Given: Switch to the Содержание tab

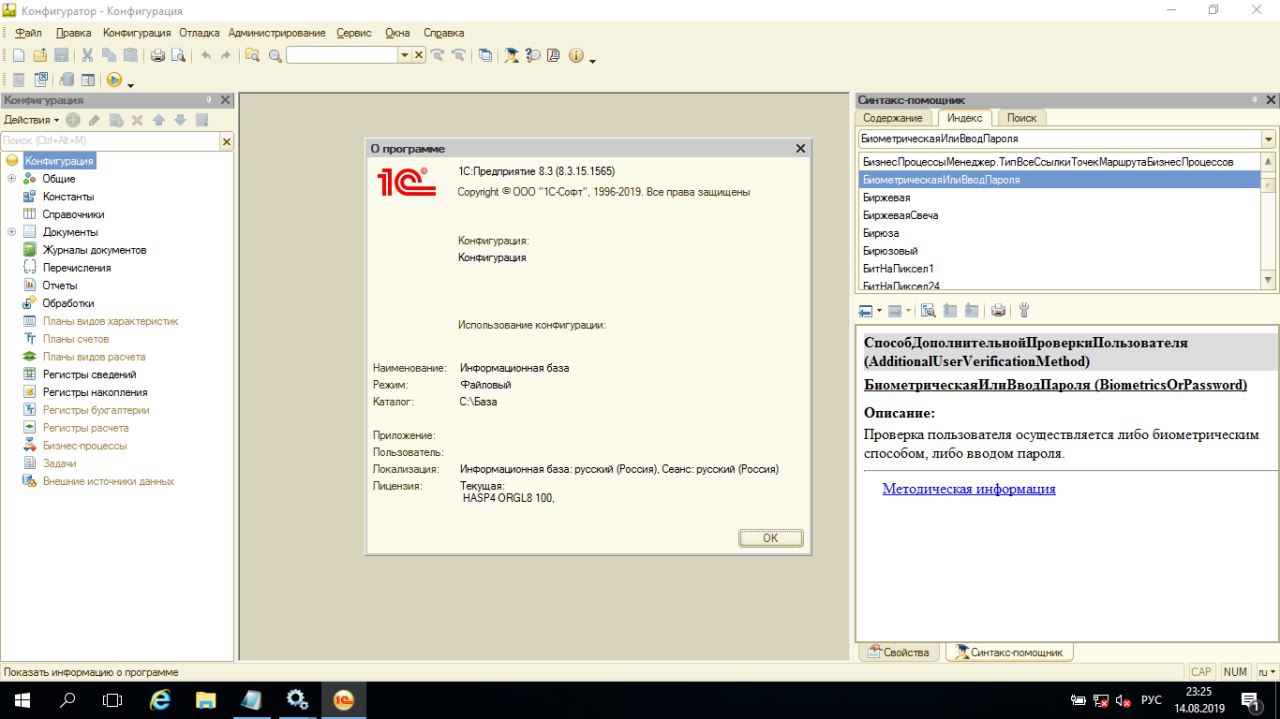Looking at the screenshot, I should 893,118.
